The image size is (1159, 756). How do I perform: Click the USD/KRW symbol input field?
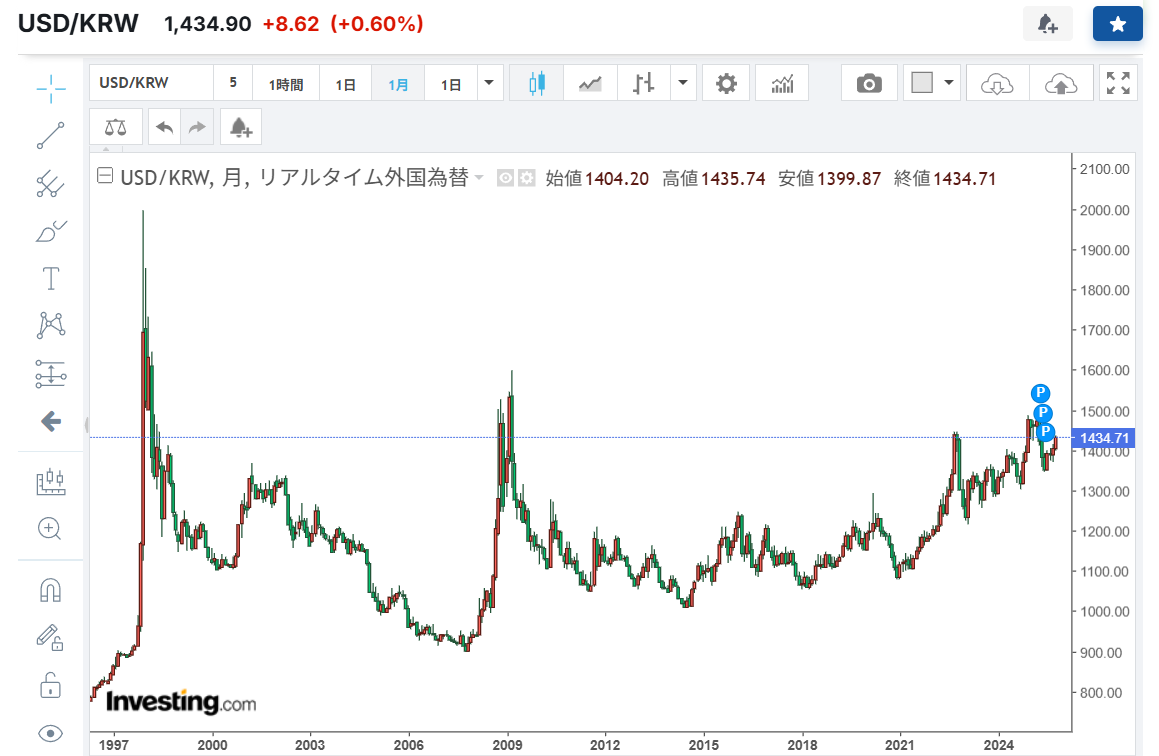coord(151,83)
